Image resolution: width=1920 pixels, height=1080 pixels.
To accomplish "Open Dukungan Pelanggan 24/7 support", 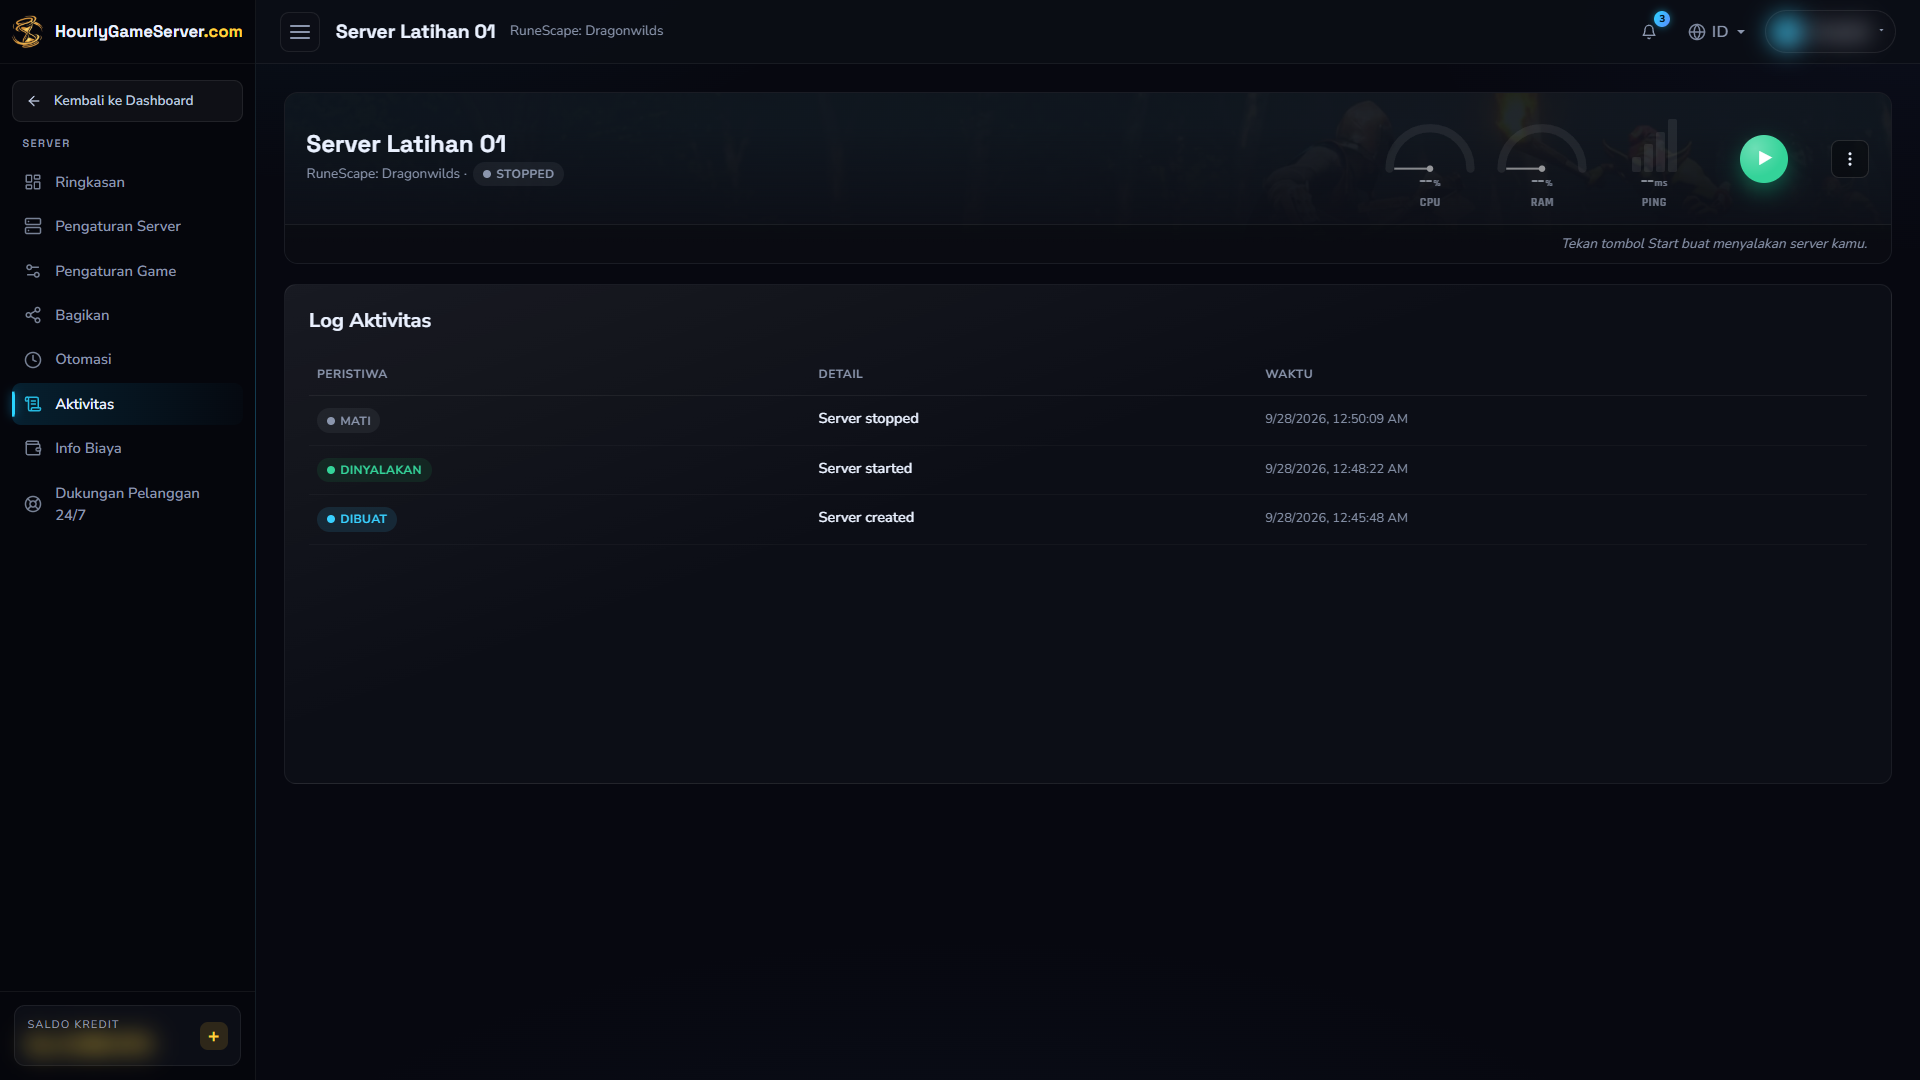I will tap(127, 504).
